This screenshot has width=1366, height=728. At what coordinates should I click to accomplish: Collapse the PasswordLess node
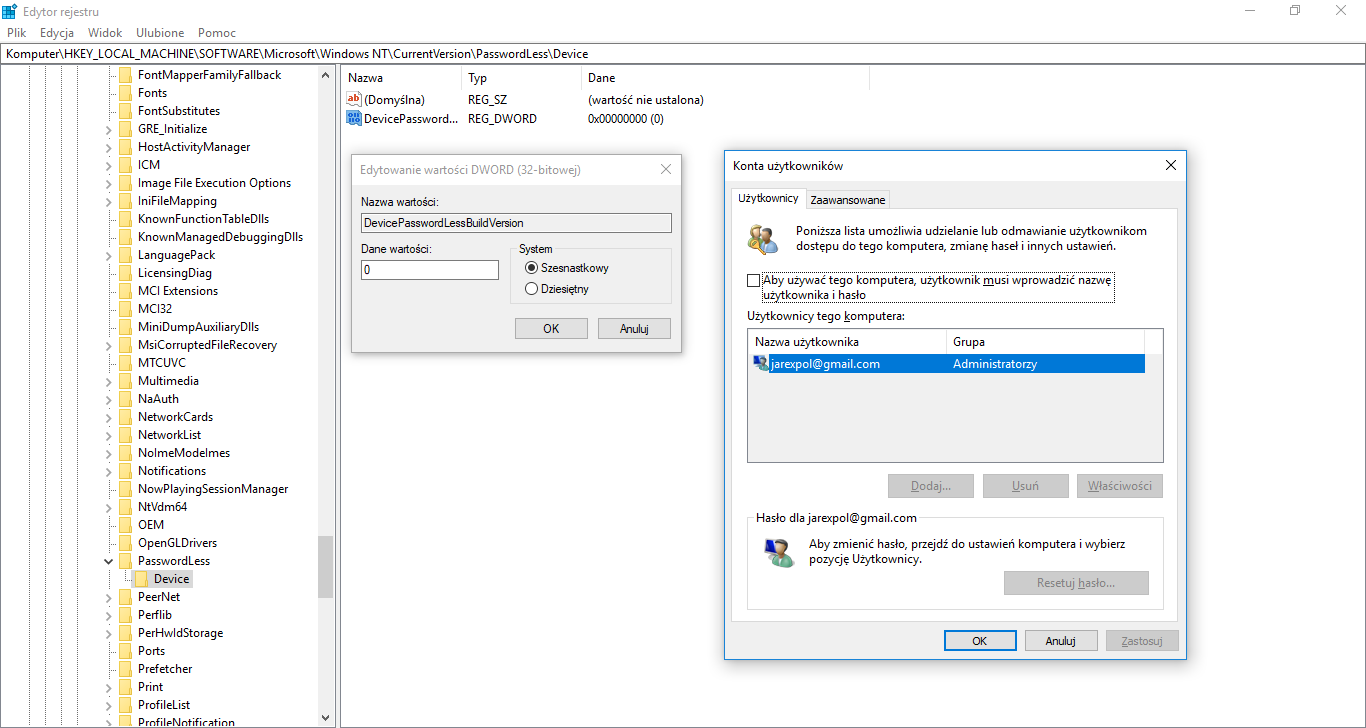109,561
